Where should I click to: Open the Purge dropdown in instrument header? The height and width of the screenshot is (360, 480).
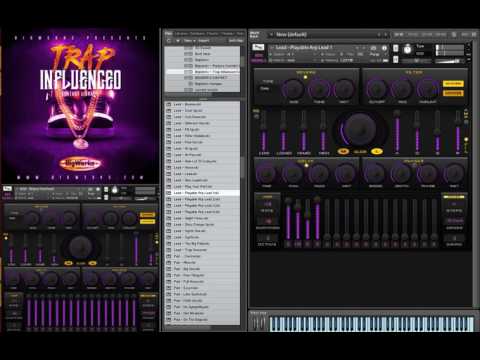coord(375,54)
